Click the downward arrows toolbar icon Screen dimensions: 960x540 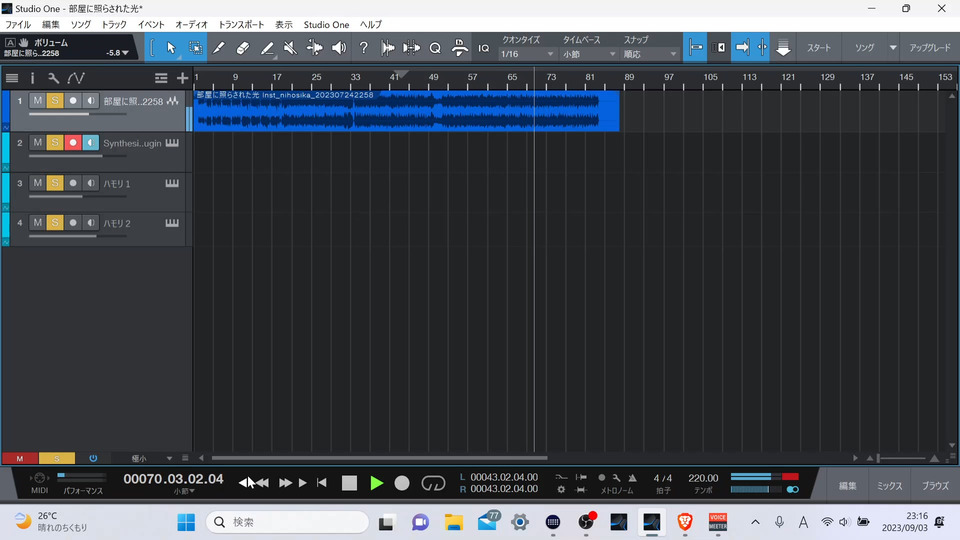click(x=783, y=48)
